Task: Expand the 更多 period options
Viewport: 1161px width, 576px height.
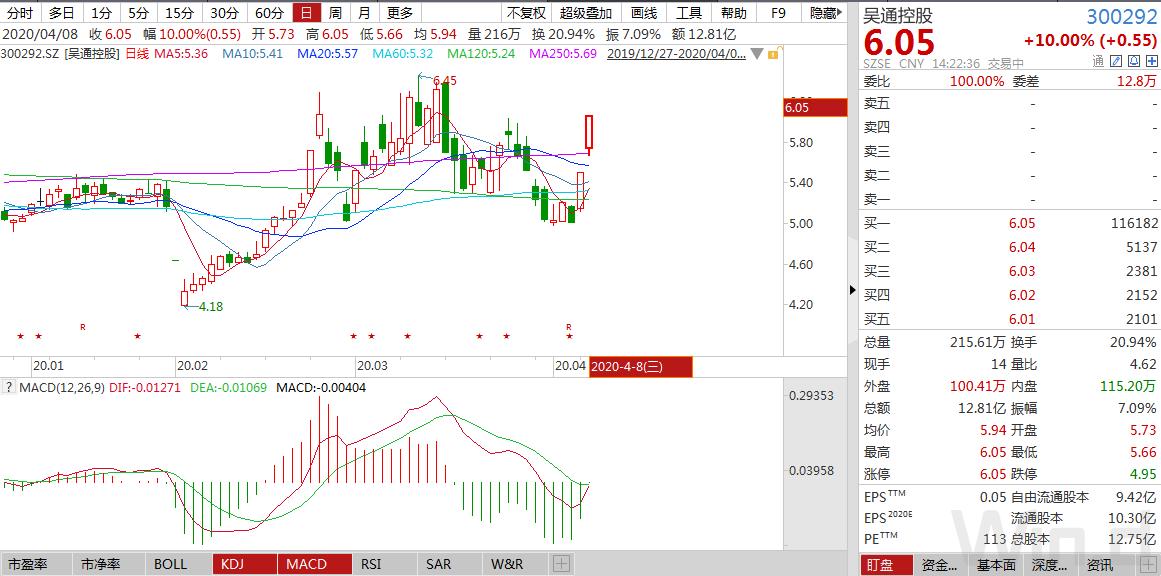Action: point(399,13)
